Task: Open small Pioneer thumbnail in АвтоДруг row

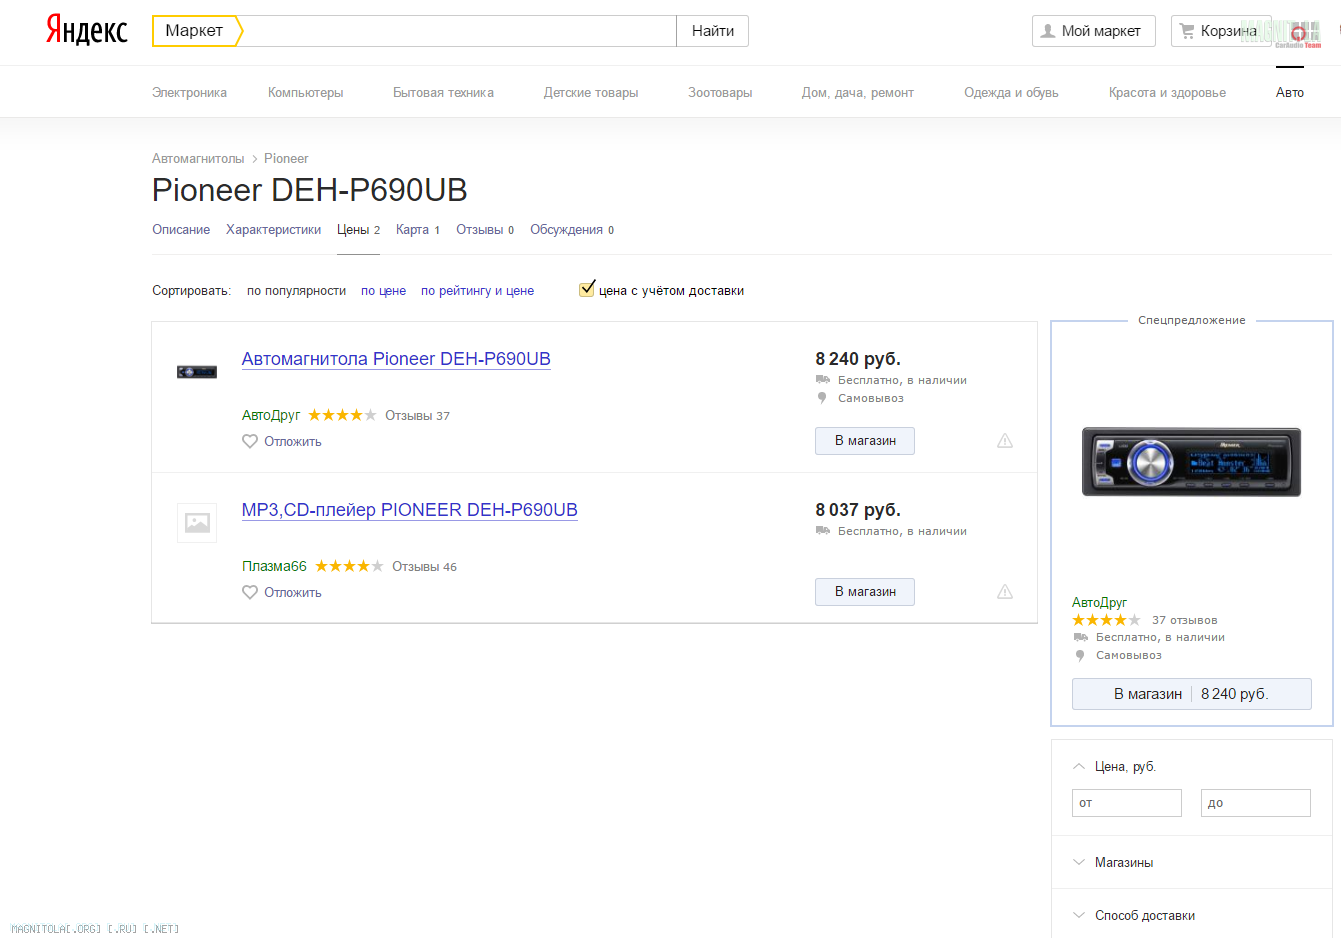Action: tap(197, 372)
